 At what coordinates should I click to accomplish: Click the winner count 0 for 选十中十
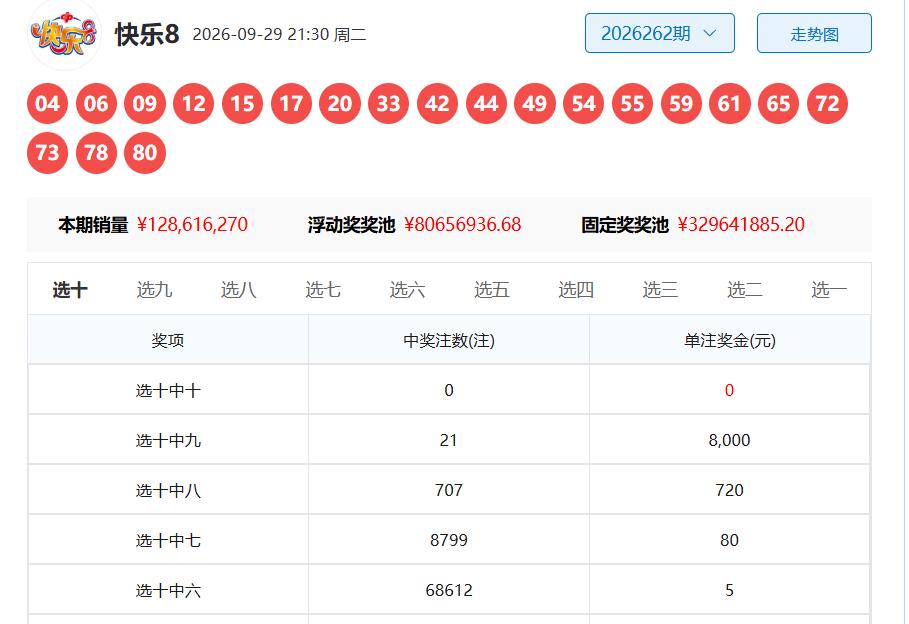click(449, 390)
